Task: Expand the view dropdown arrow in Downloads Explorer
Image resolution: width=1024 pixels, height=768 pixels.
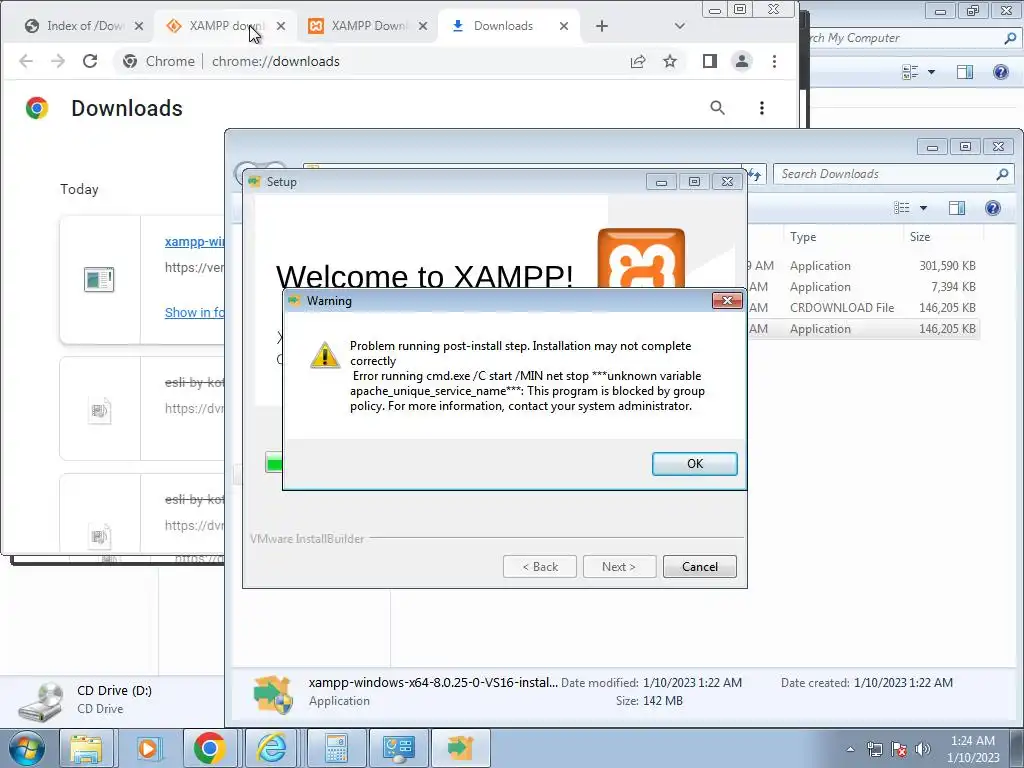Action: click(x=923, y=208)
